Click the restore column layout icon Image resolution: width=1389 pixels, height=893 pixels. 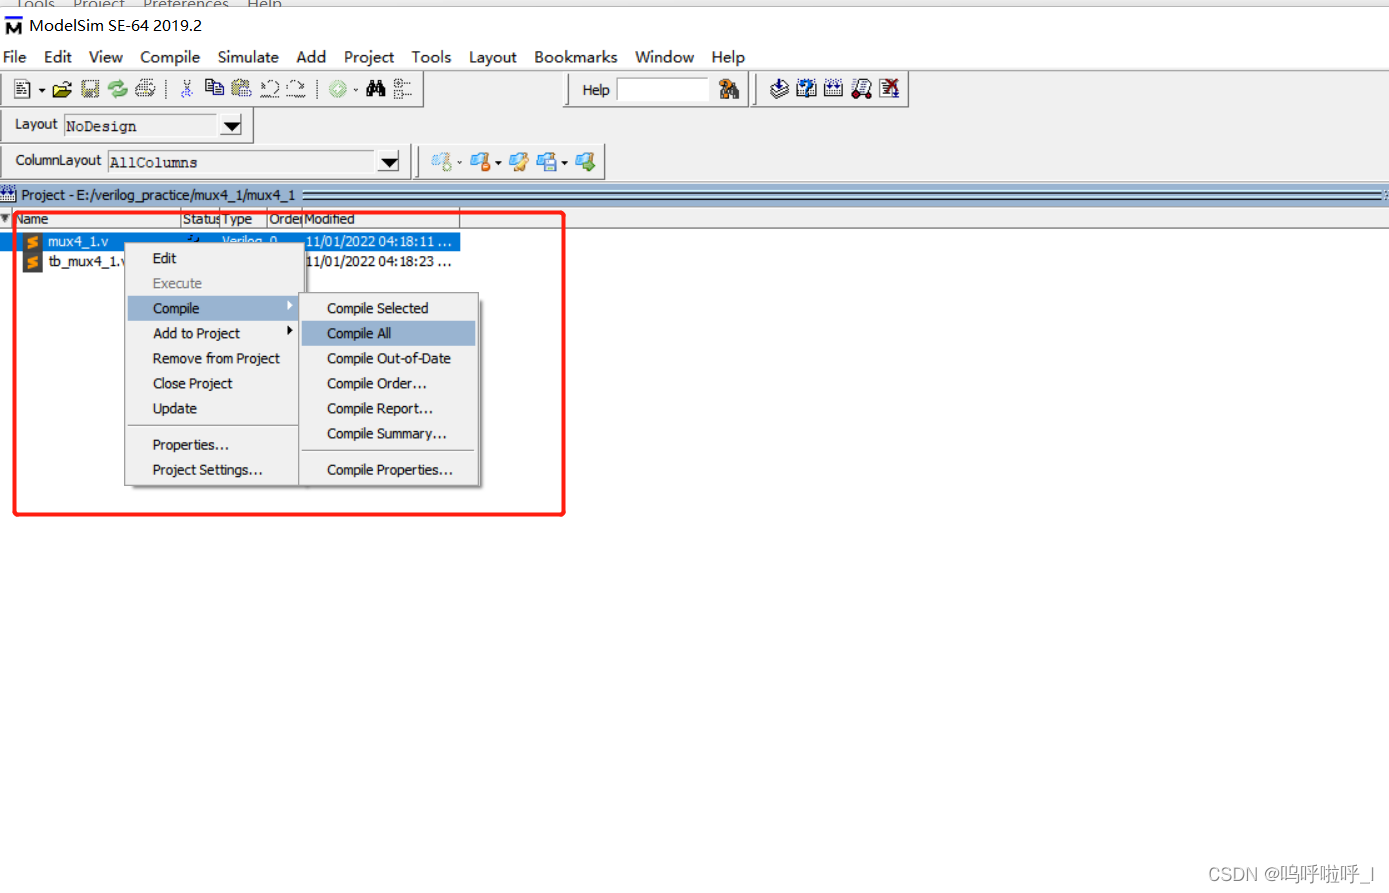(x=441, y=161)
